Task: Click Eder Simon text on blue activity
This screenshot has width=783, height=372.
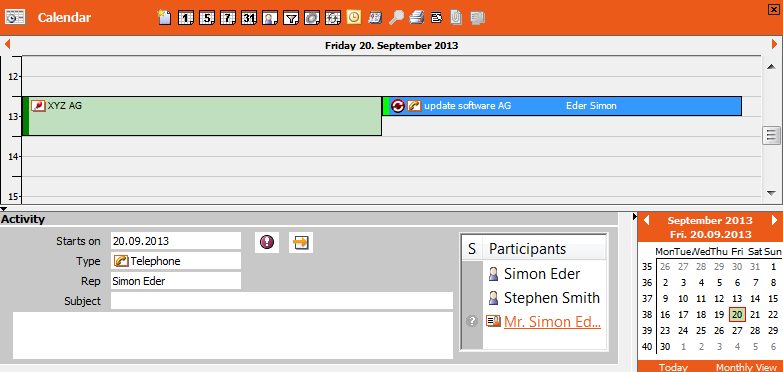Action: click(591, 106)
